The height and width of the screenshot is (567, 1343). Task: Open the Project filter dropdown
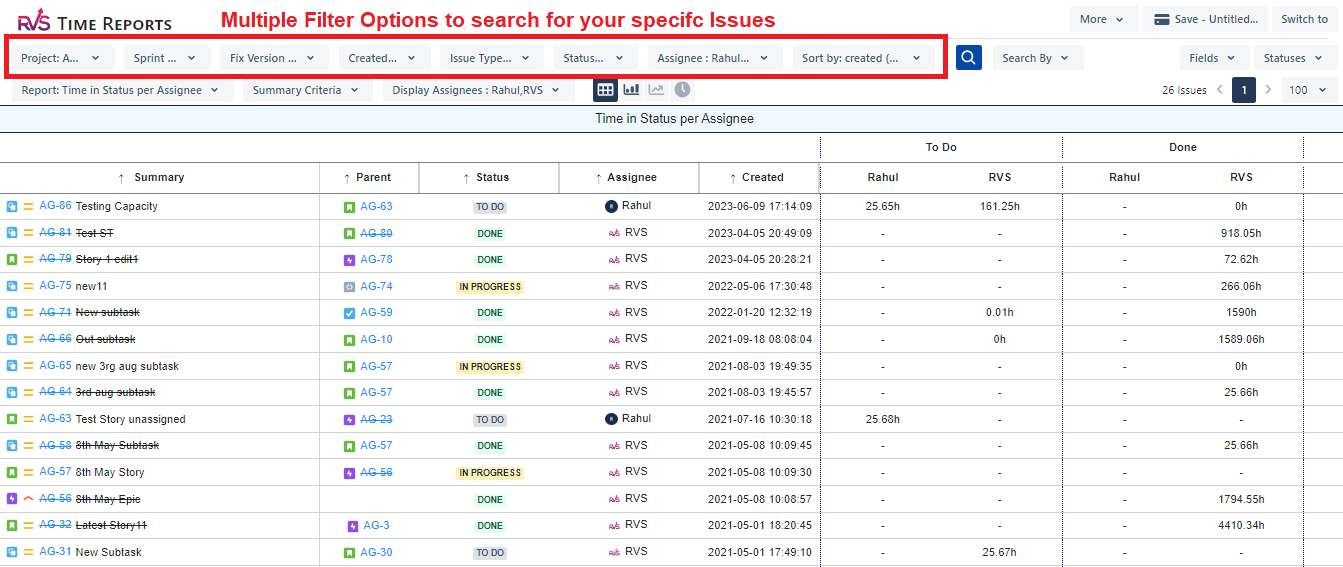(x=63, y=58)
